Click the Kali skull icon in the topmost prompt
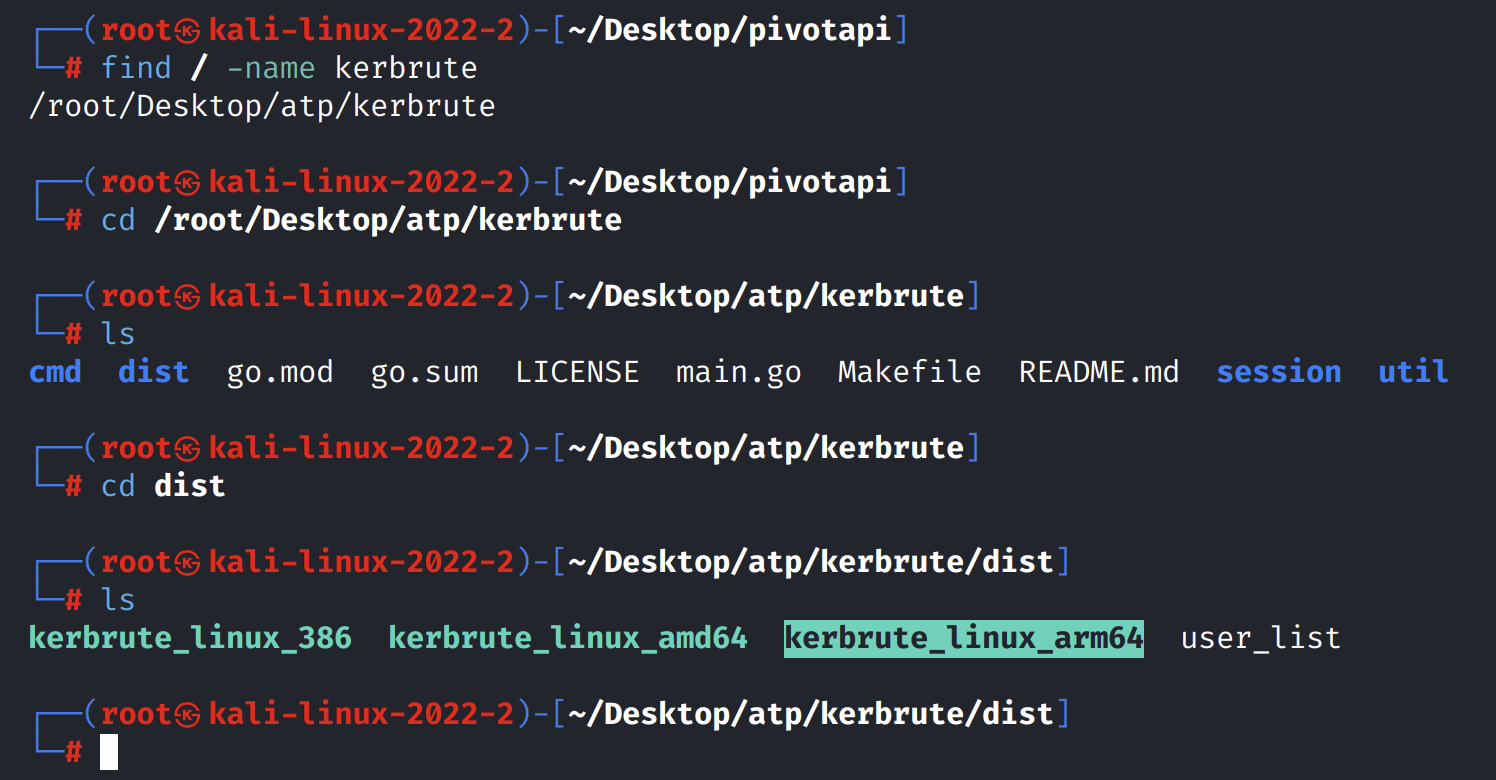Viewport: 1496px width, 780px height. 189,31
